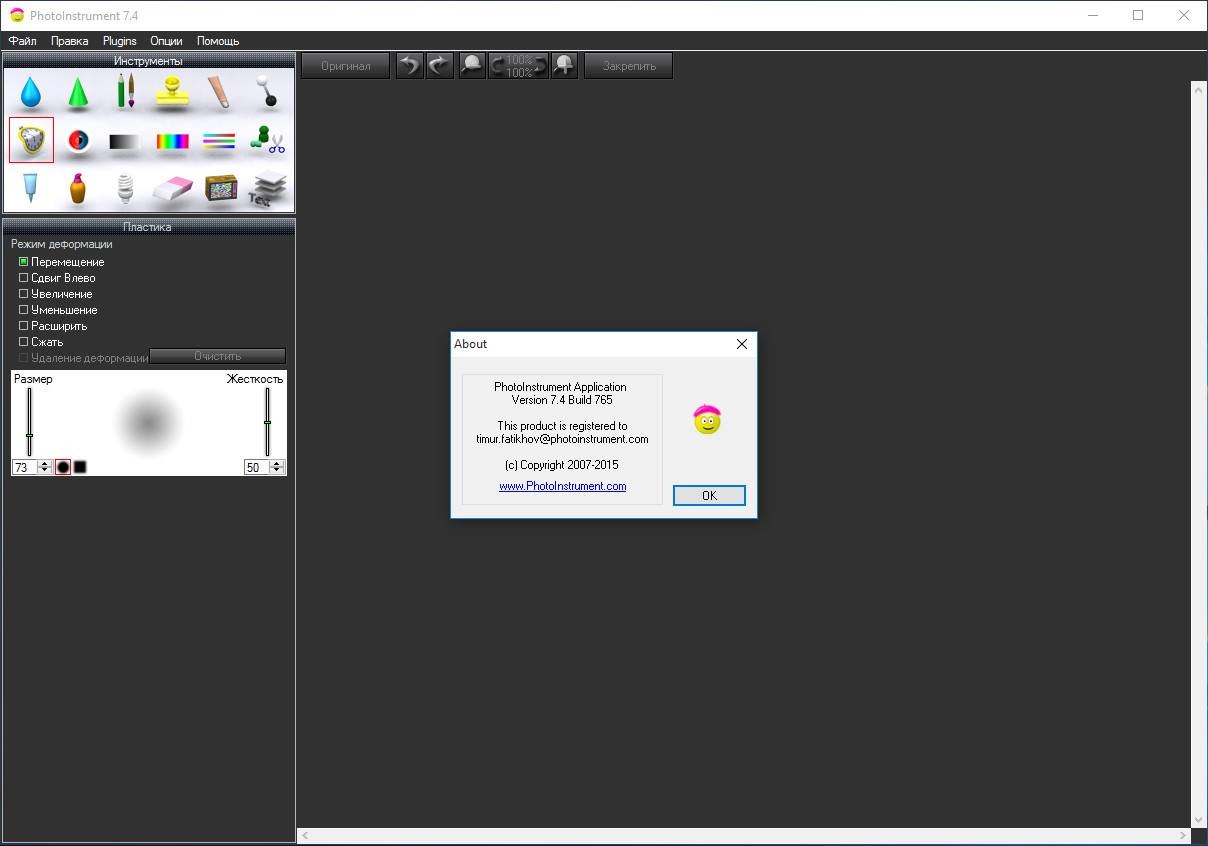Screen dimensions: 1208x846
Task: Click the Пластика panel header
Action: coord(149,227)
